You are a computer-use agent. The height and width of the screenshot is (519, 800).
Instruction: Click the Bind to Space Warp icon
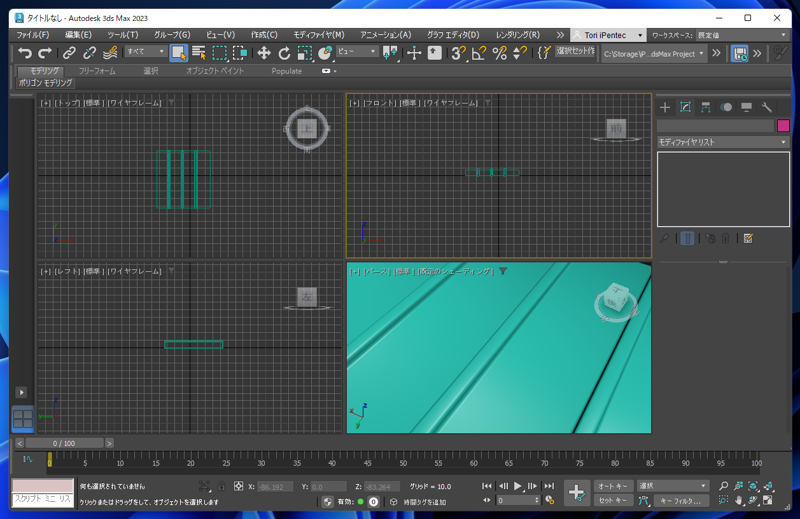tap(110, 53)
